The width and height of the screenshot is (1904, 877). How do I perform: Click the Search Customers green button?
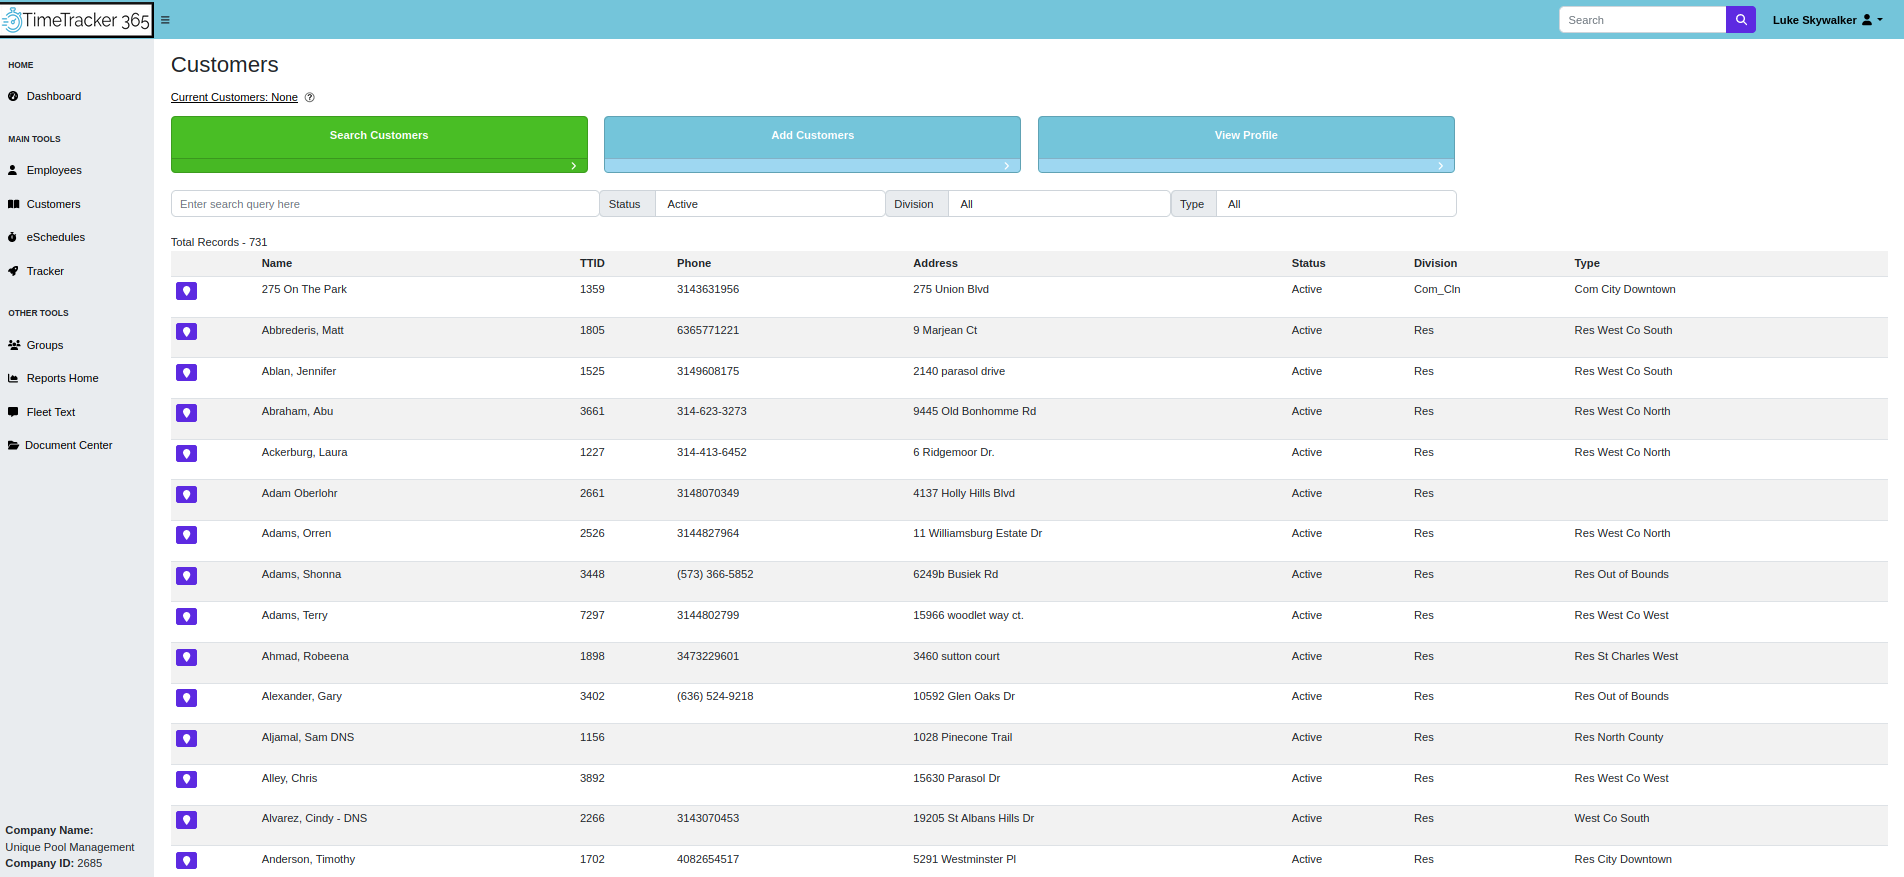tap(379, 144)
